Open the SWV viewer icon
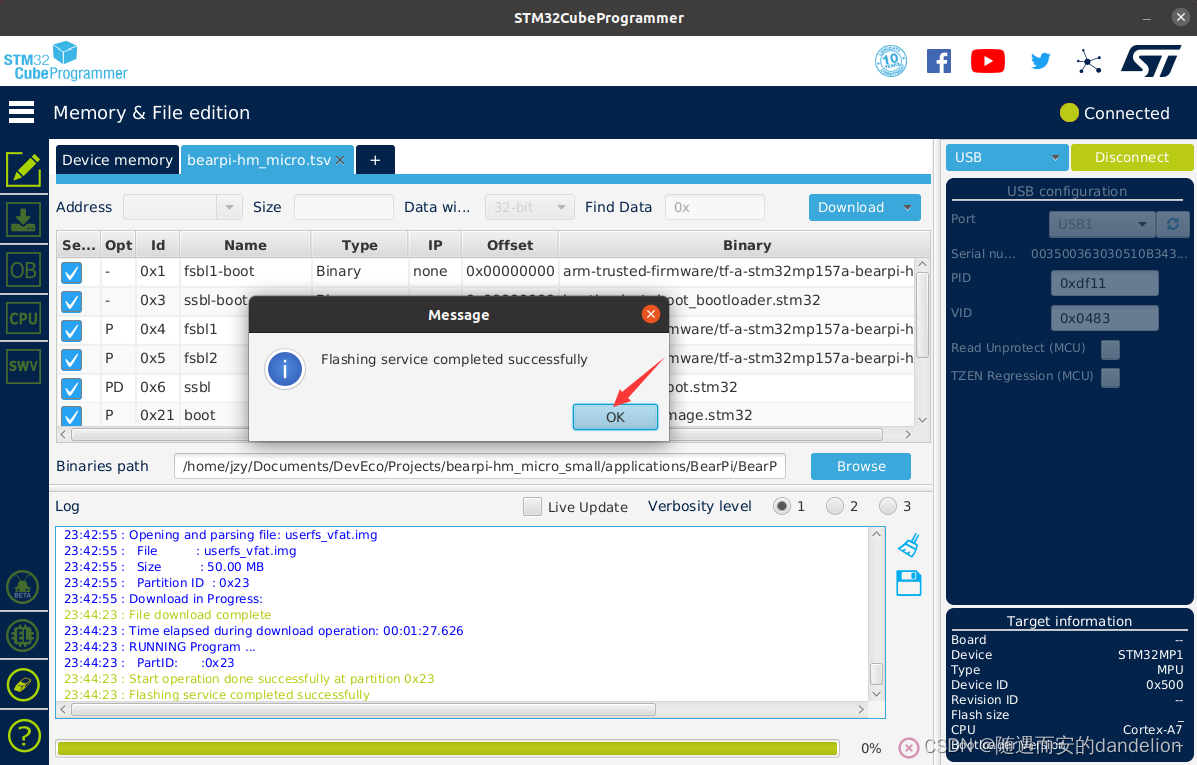The height and width of the screenshot is (765, 1197). coord(24,366)
